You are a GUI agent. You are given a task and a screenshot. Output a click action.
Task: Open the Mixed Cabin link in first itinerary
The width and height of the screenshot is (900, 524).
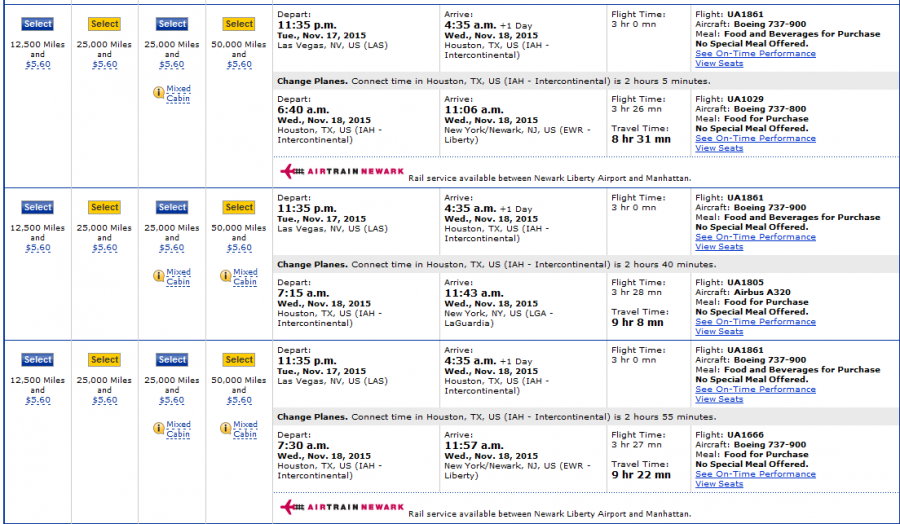click(x=178, y=93)
